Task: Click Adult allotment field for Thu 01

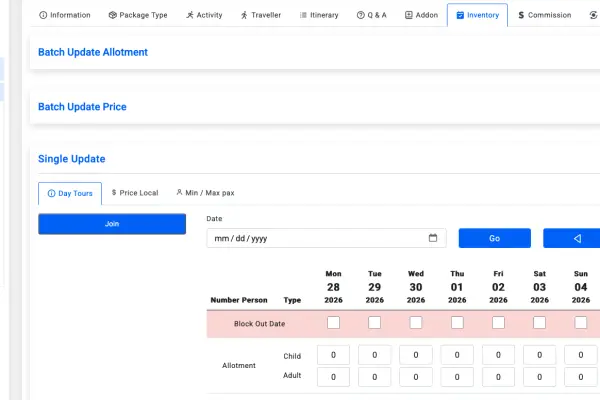Action: [457, 377]
